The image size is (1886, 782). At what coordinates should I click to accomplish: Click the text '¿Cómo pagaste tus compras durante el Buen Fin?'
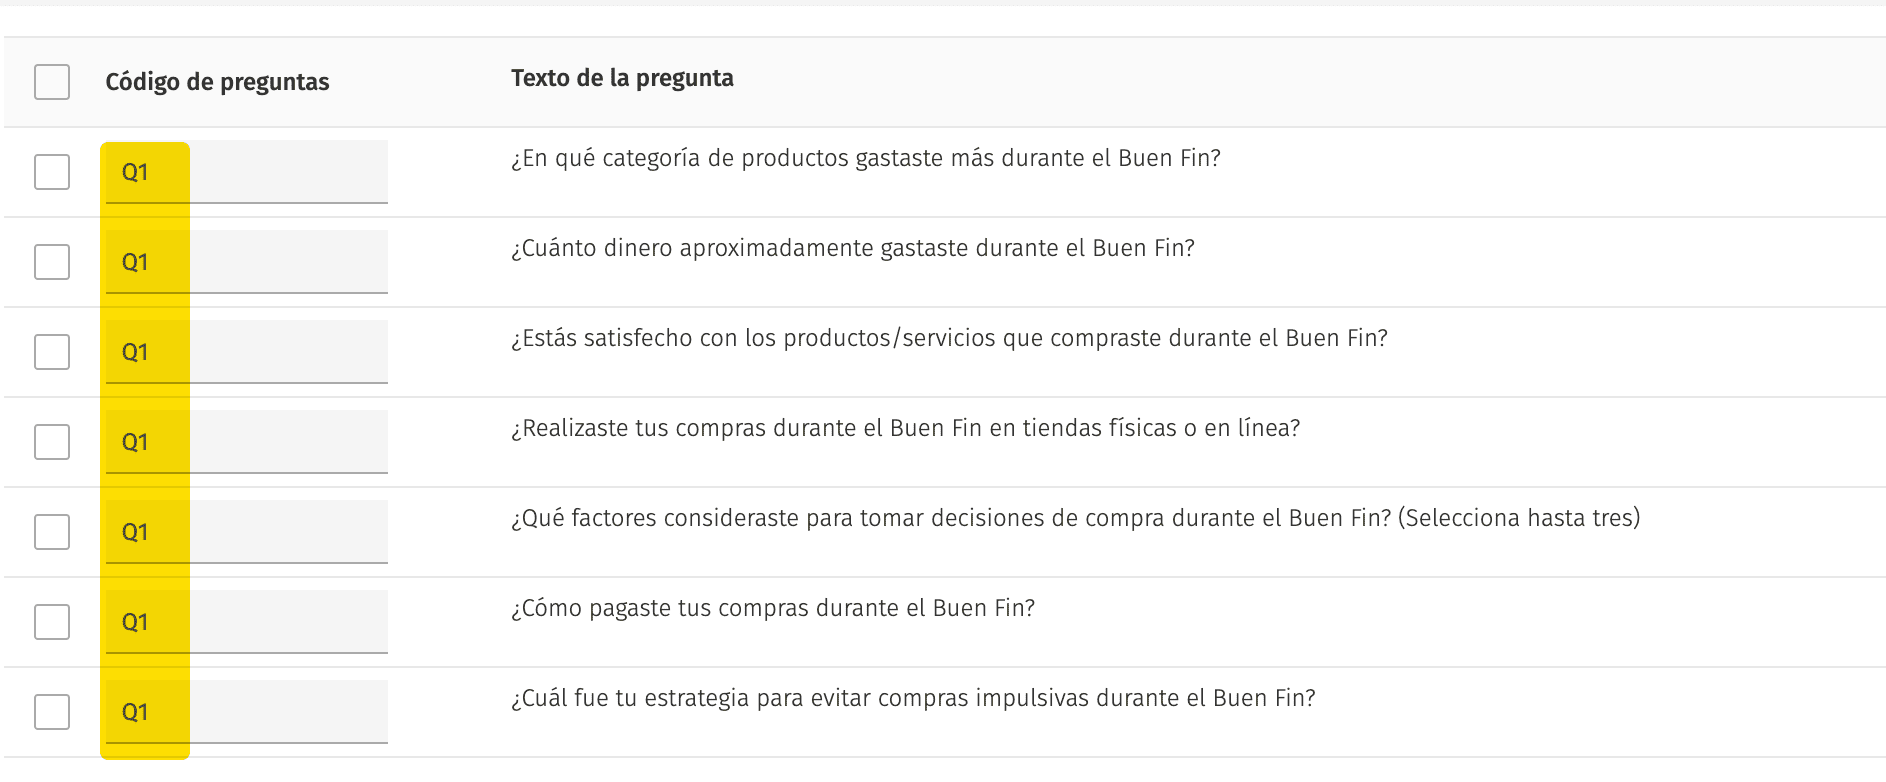(x=773, y=608)
